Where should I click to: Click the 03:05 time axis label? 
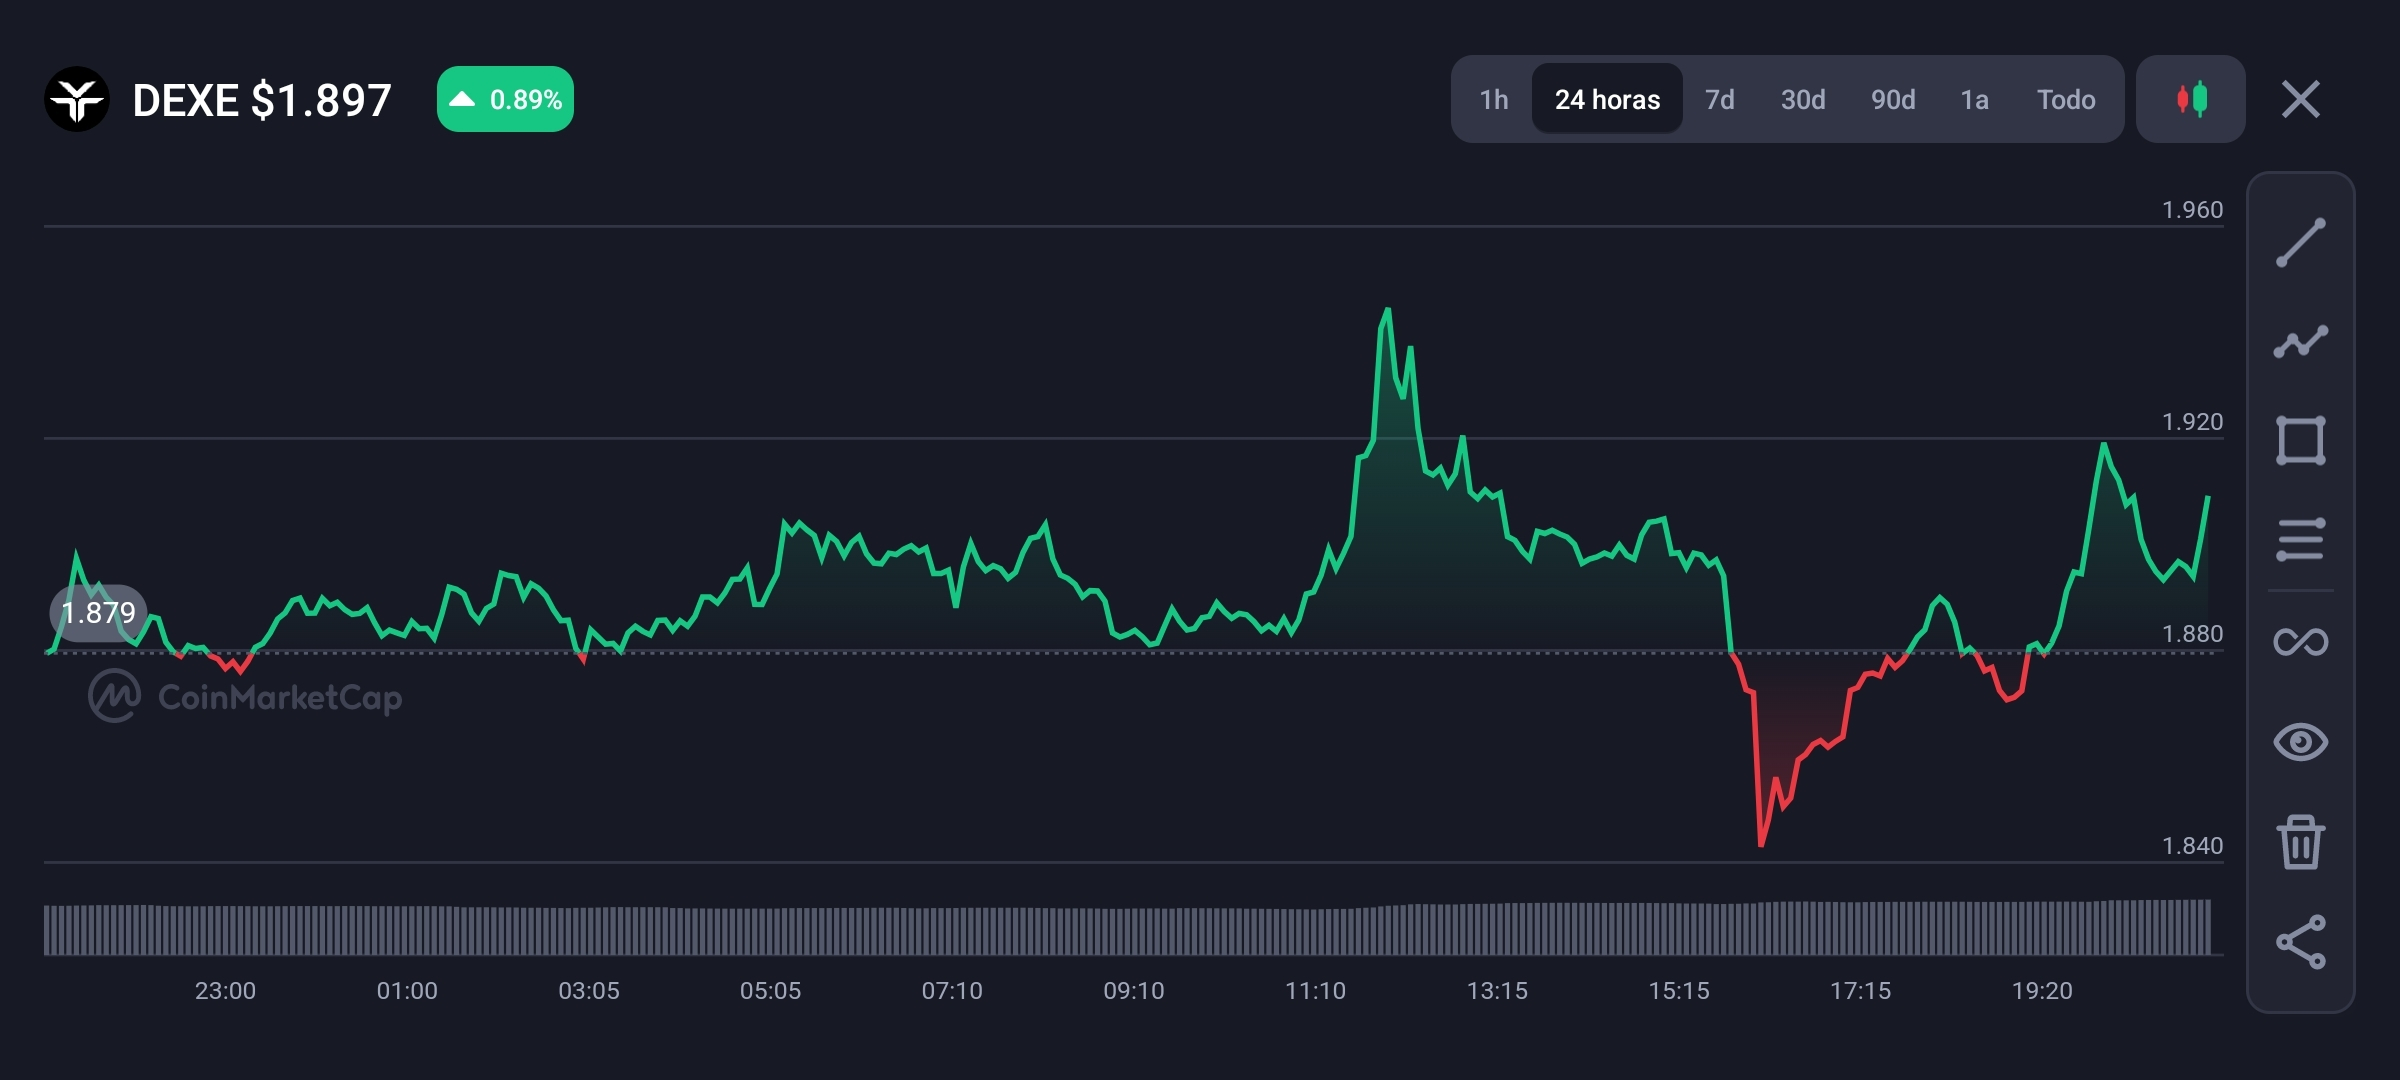point(589,991)
